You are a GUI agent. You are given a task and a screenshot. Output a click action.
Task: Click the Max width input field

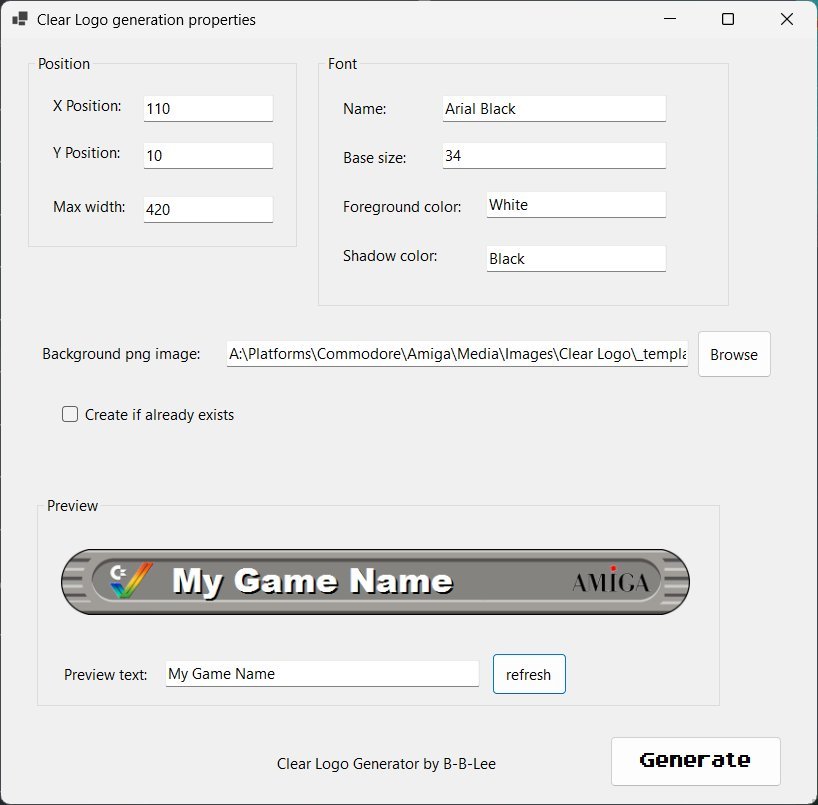coord(208,209)
